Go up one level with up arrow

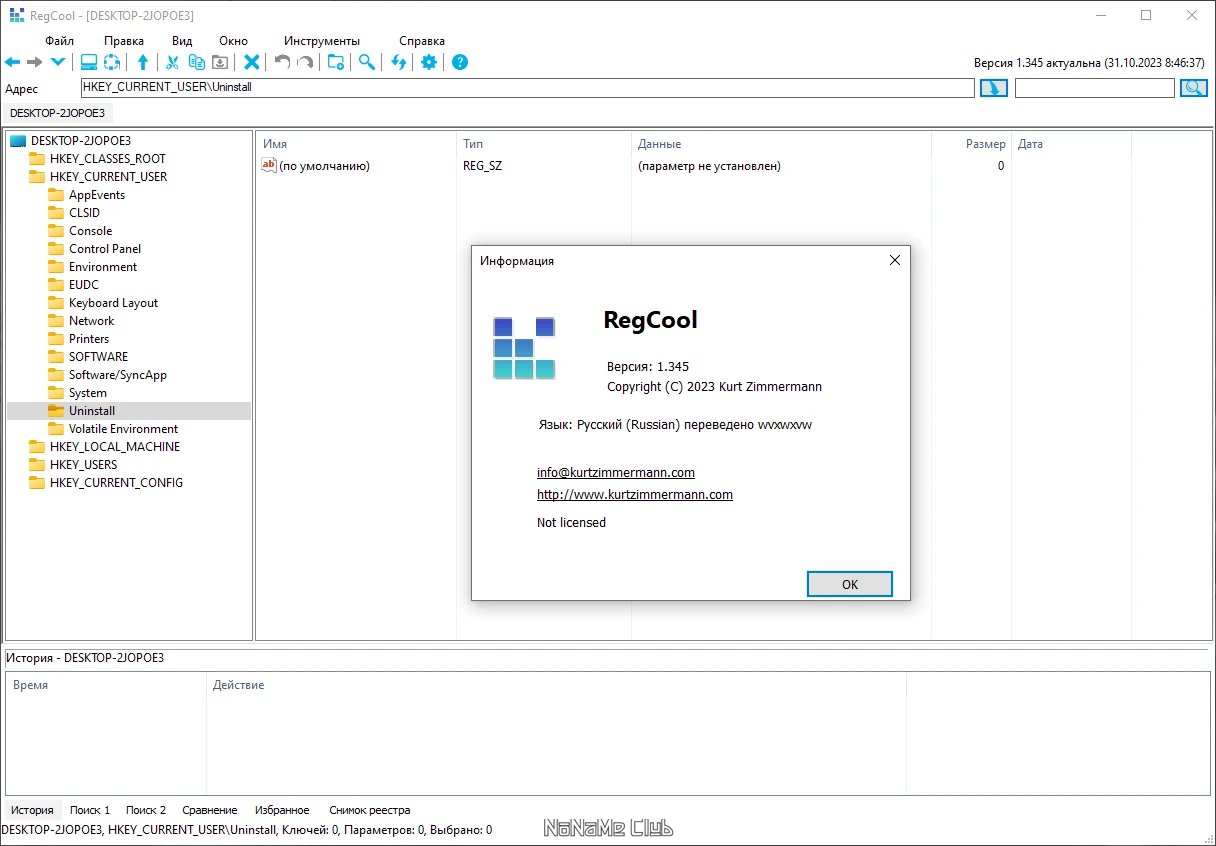point(143,62)
